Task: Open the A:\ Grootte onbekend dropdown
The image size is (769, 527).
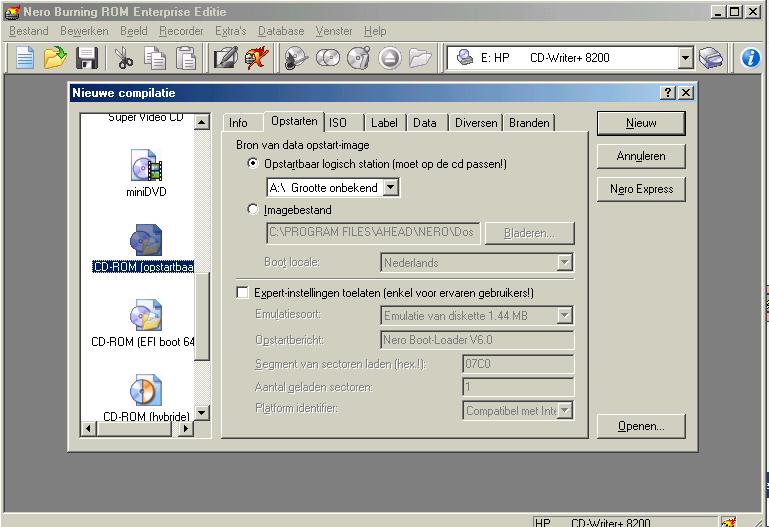Action: pyautogui.click(x=390, y=187)
